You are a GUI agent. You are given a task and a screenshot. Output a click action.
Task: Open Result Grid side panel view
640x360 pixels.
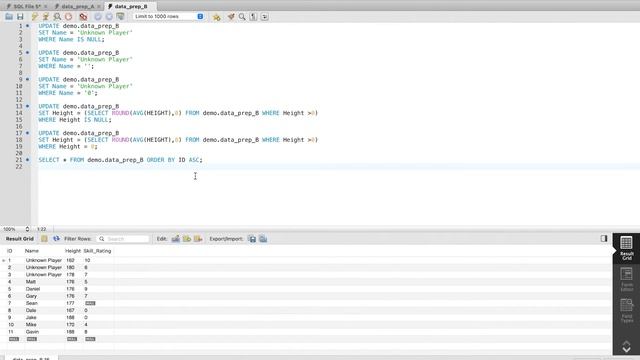click(626, 248)
